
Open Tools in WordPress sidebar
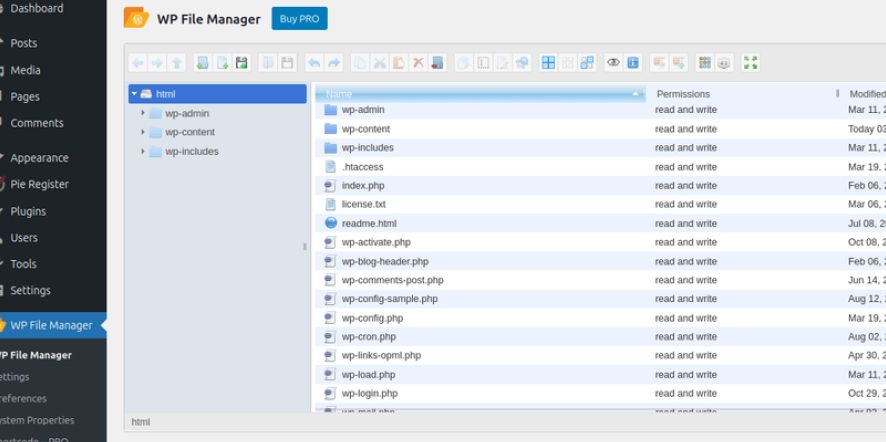coord(23,264)
